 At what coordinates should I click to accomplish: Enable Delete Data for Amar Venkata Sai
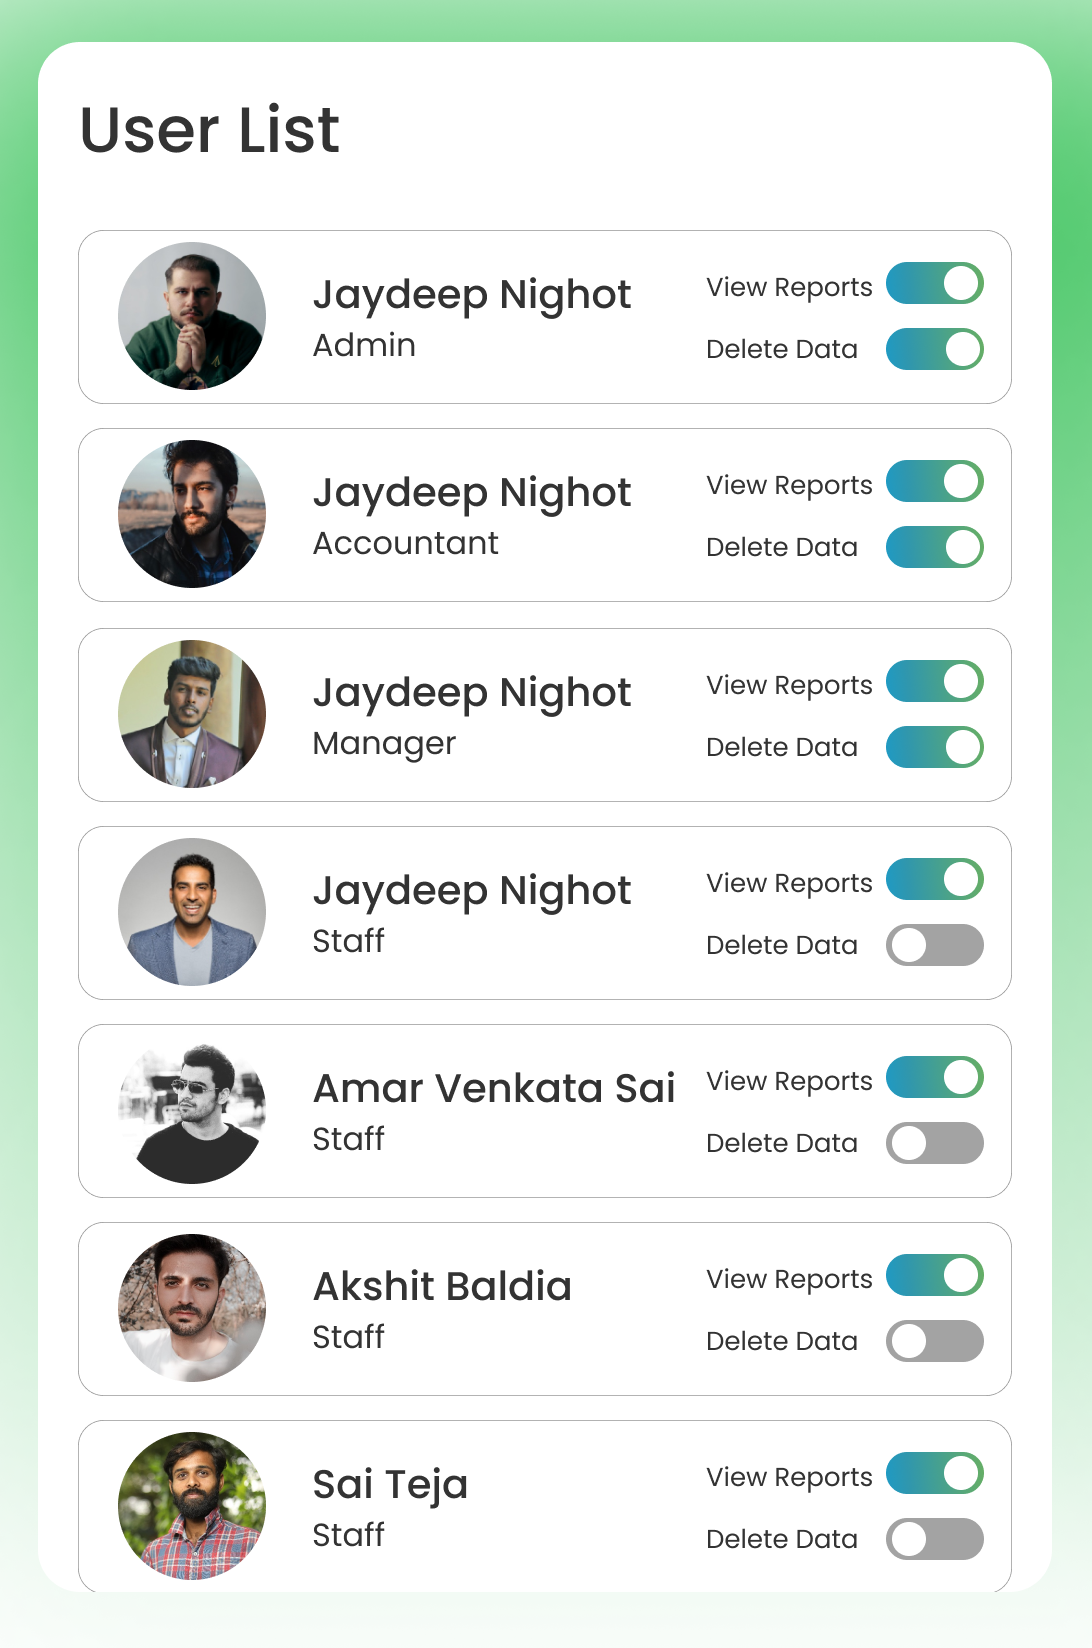pyautogui.click(x=934, y=1143)
